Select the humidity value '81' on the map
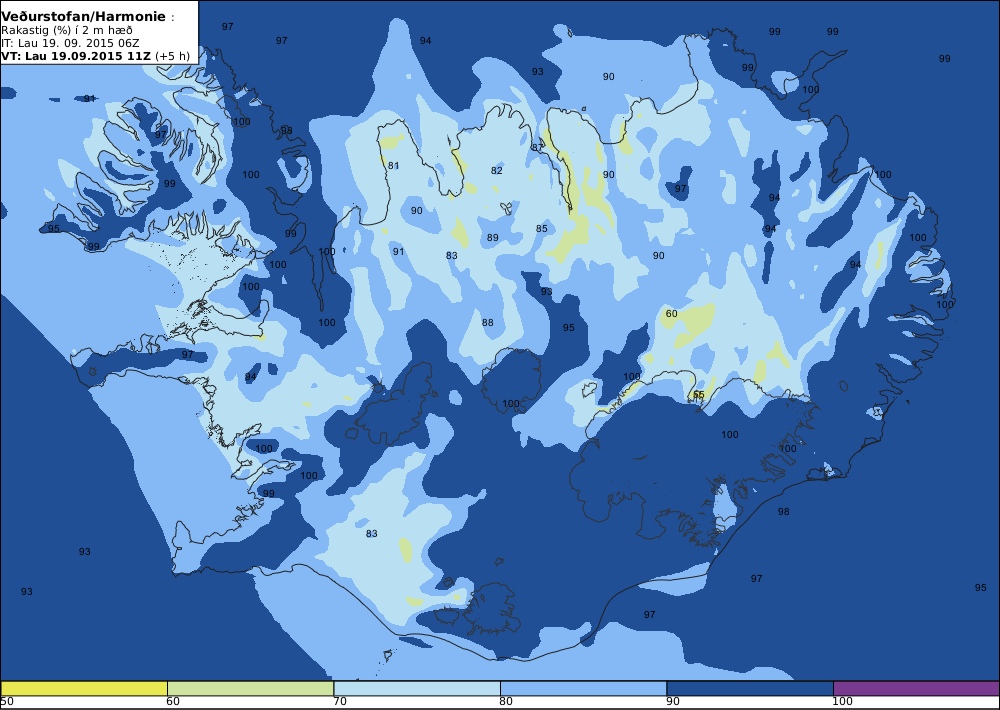 coord(393,166)
